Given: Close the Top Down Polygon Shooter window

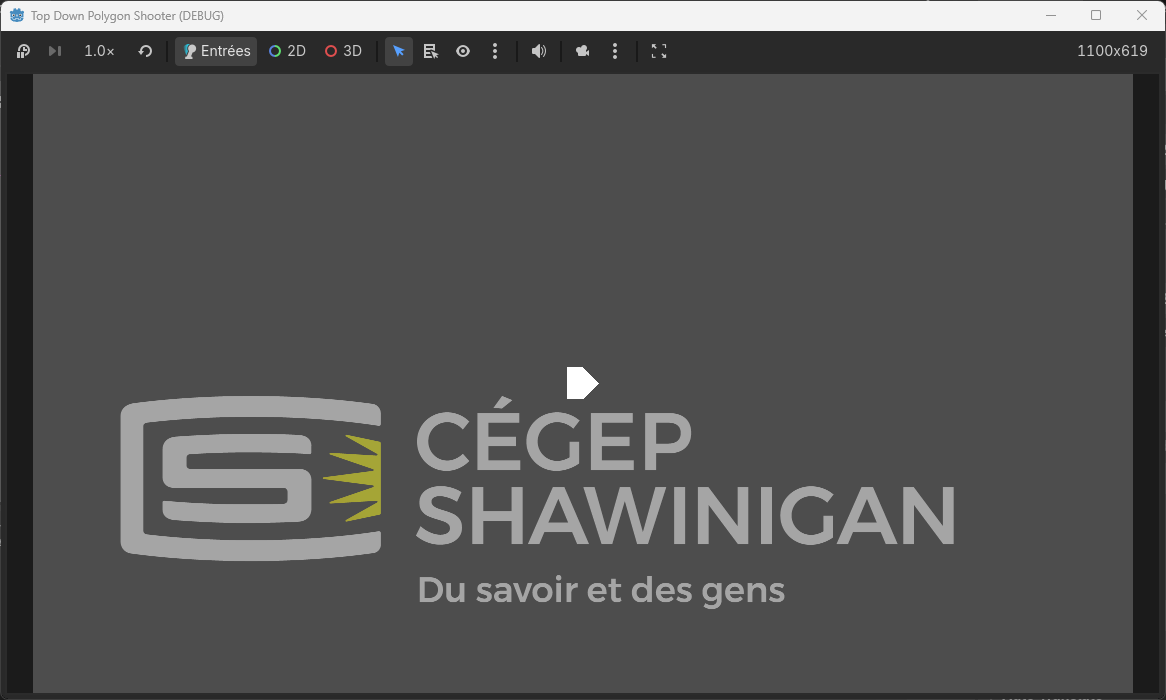Looking at the screenshot, I should click(1142, 16).
